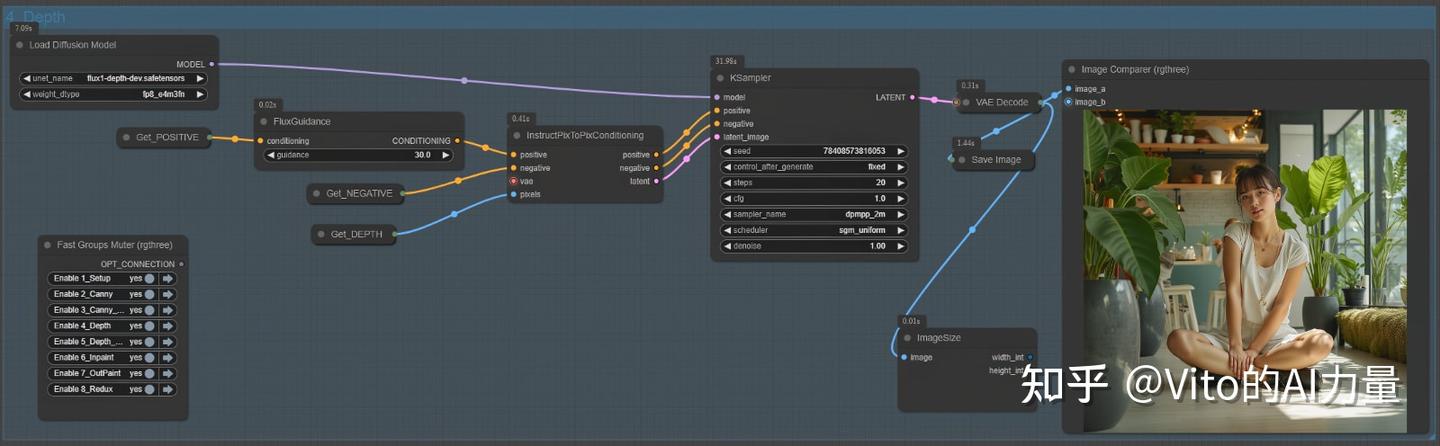Click the guidance value 30.0 field
This screenshot has width=1440, height=446.
(357, 155)
